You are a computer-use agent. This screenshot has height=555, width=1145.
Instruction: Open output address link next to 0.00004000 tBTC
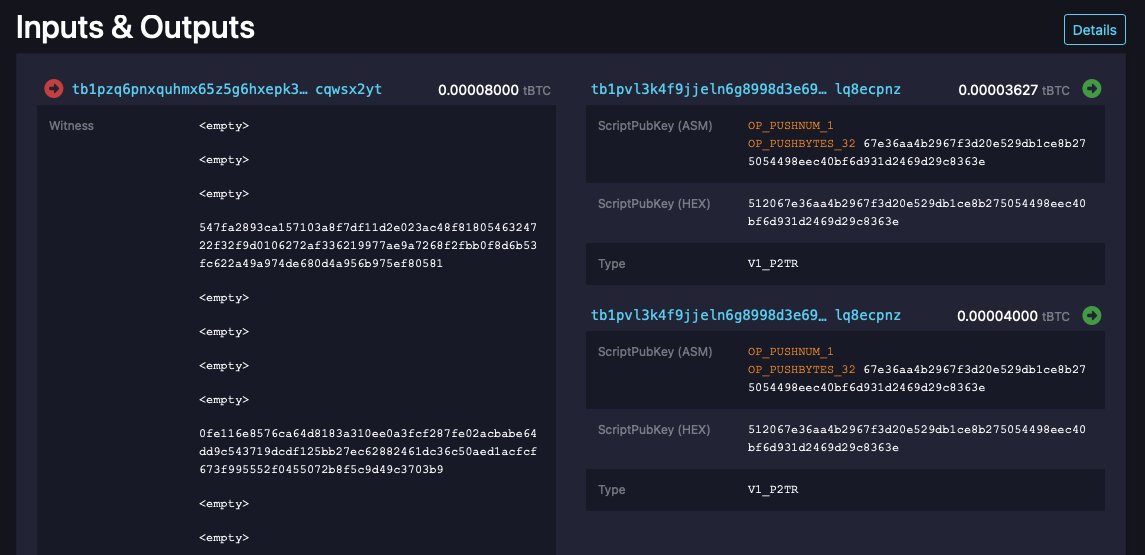tap(746, 315)
